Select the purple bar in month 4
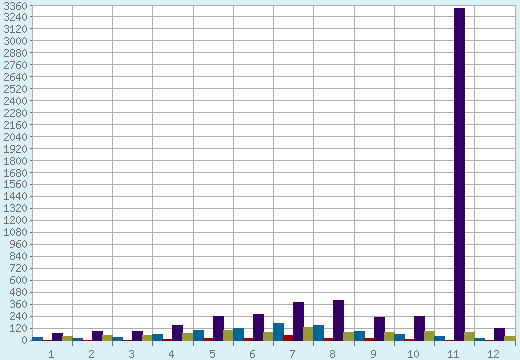The width and height of the screenshot is (520, 360). 177,333
